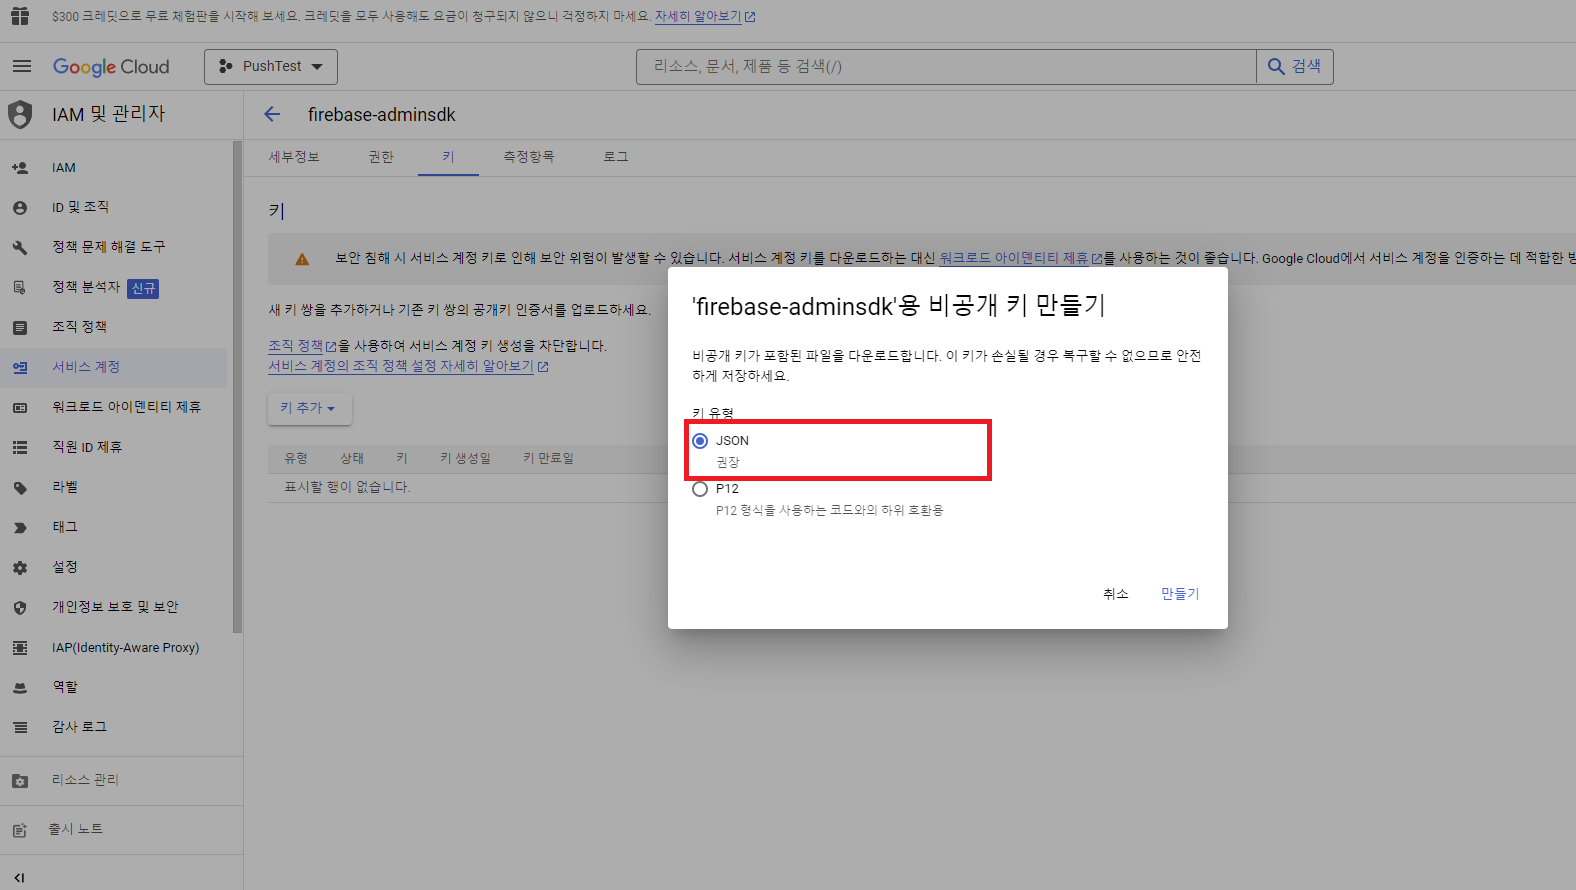Click the 검색 search button
The image size is (1576, 890).
[x=1295, y=67]
